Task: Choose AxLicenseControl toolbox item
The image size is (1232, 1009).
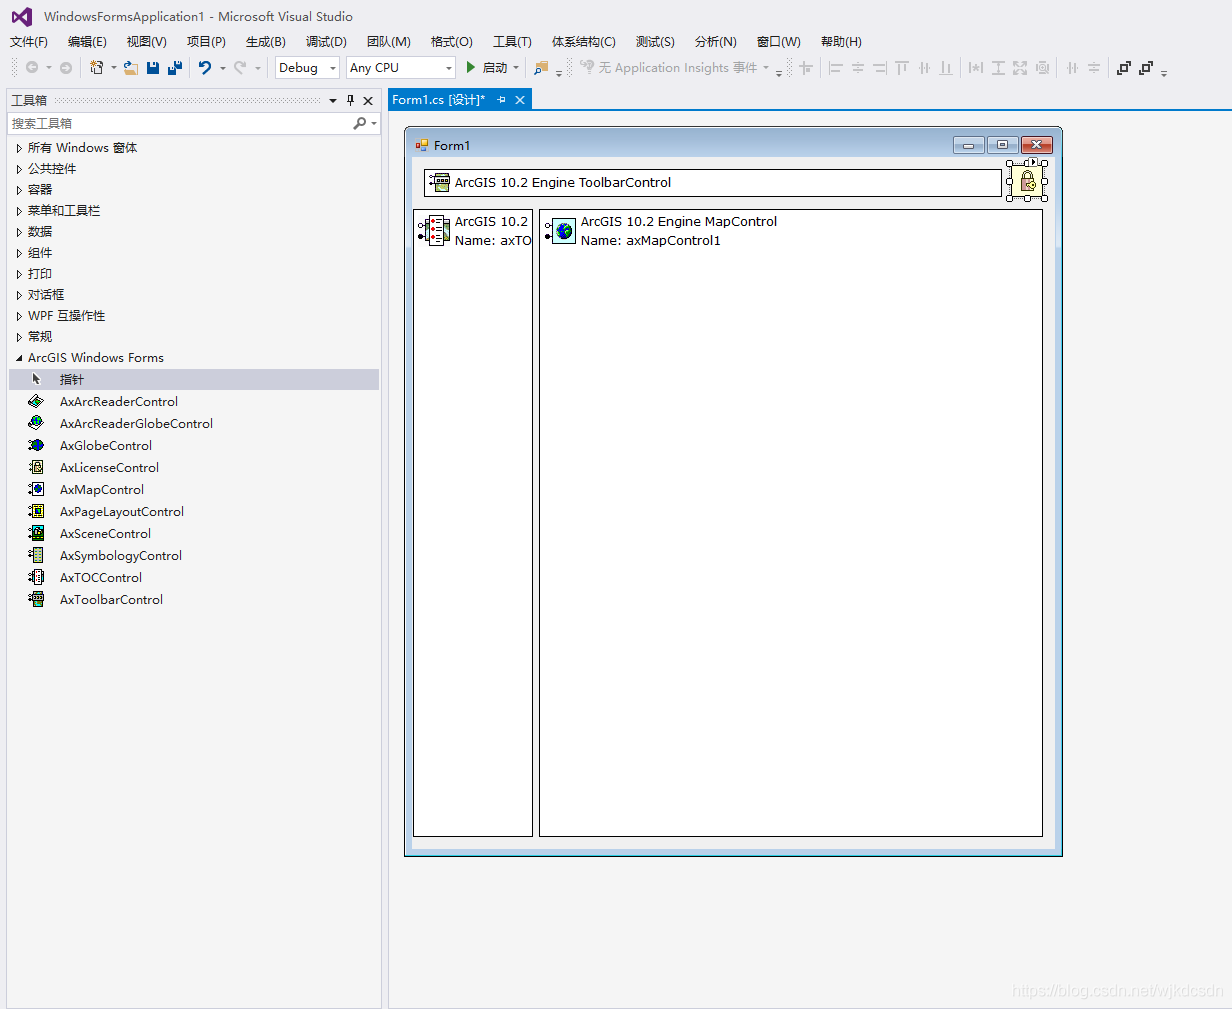Action: (x=109, y=468)
